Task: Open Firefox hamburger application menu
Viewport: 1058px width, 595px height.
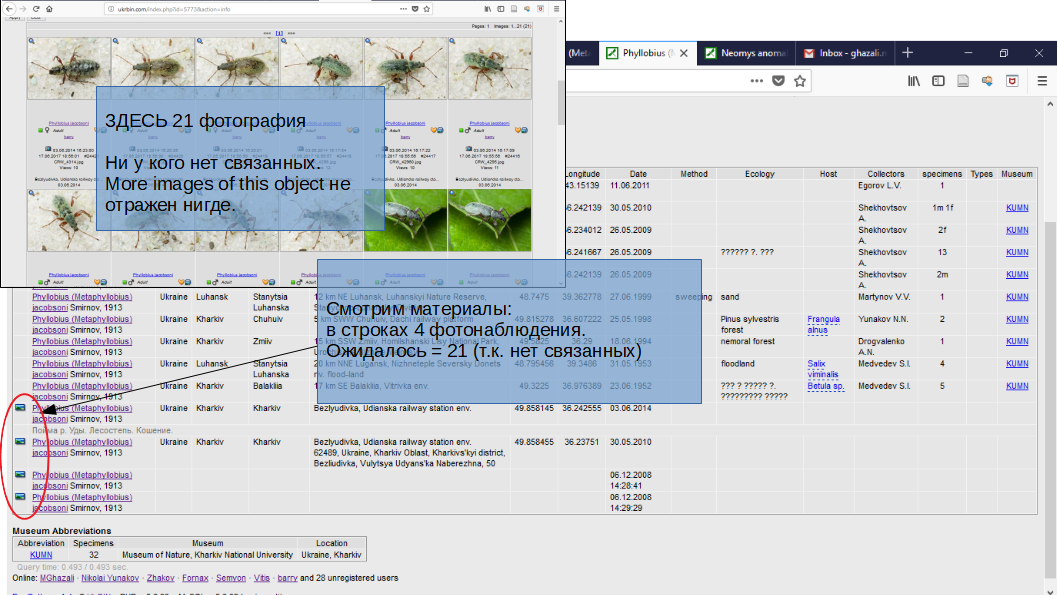Action: pos(1041,82)
